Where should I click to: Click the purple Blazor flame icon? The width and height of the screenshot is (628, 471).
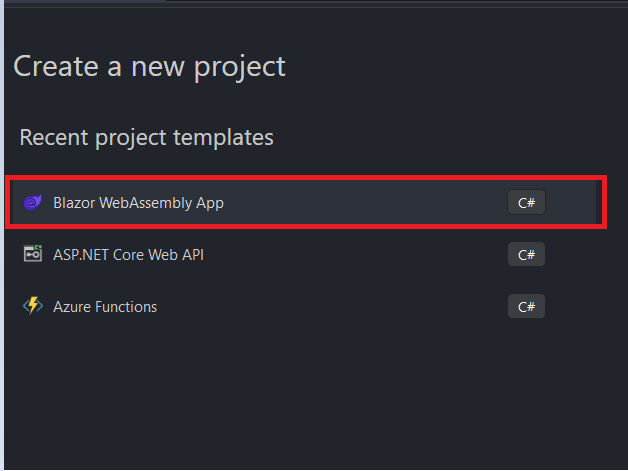coord(33,202)
